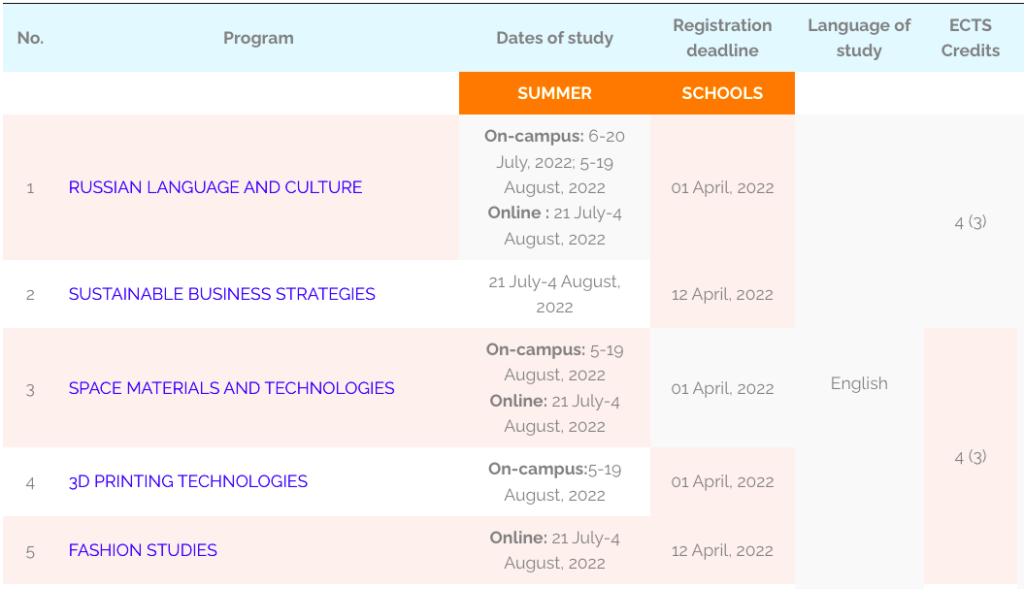Open Russian Language and Culture program link
Screen dimensions: 1024x589
pos(215,187)
